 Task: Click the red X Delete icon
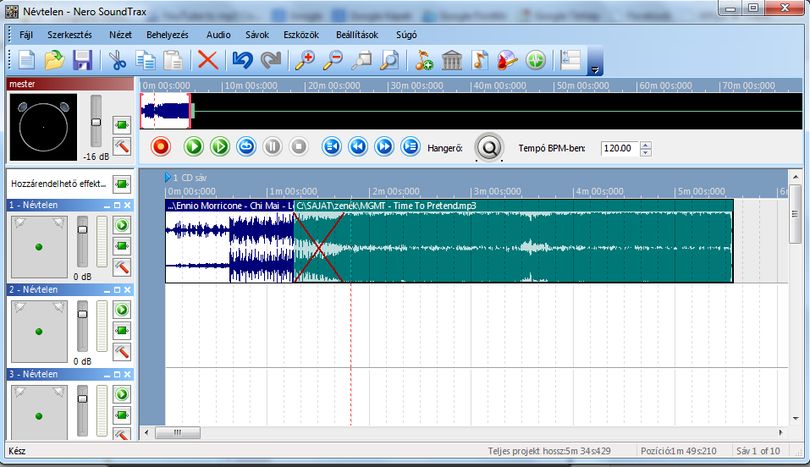coord(208,60)
